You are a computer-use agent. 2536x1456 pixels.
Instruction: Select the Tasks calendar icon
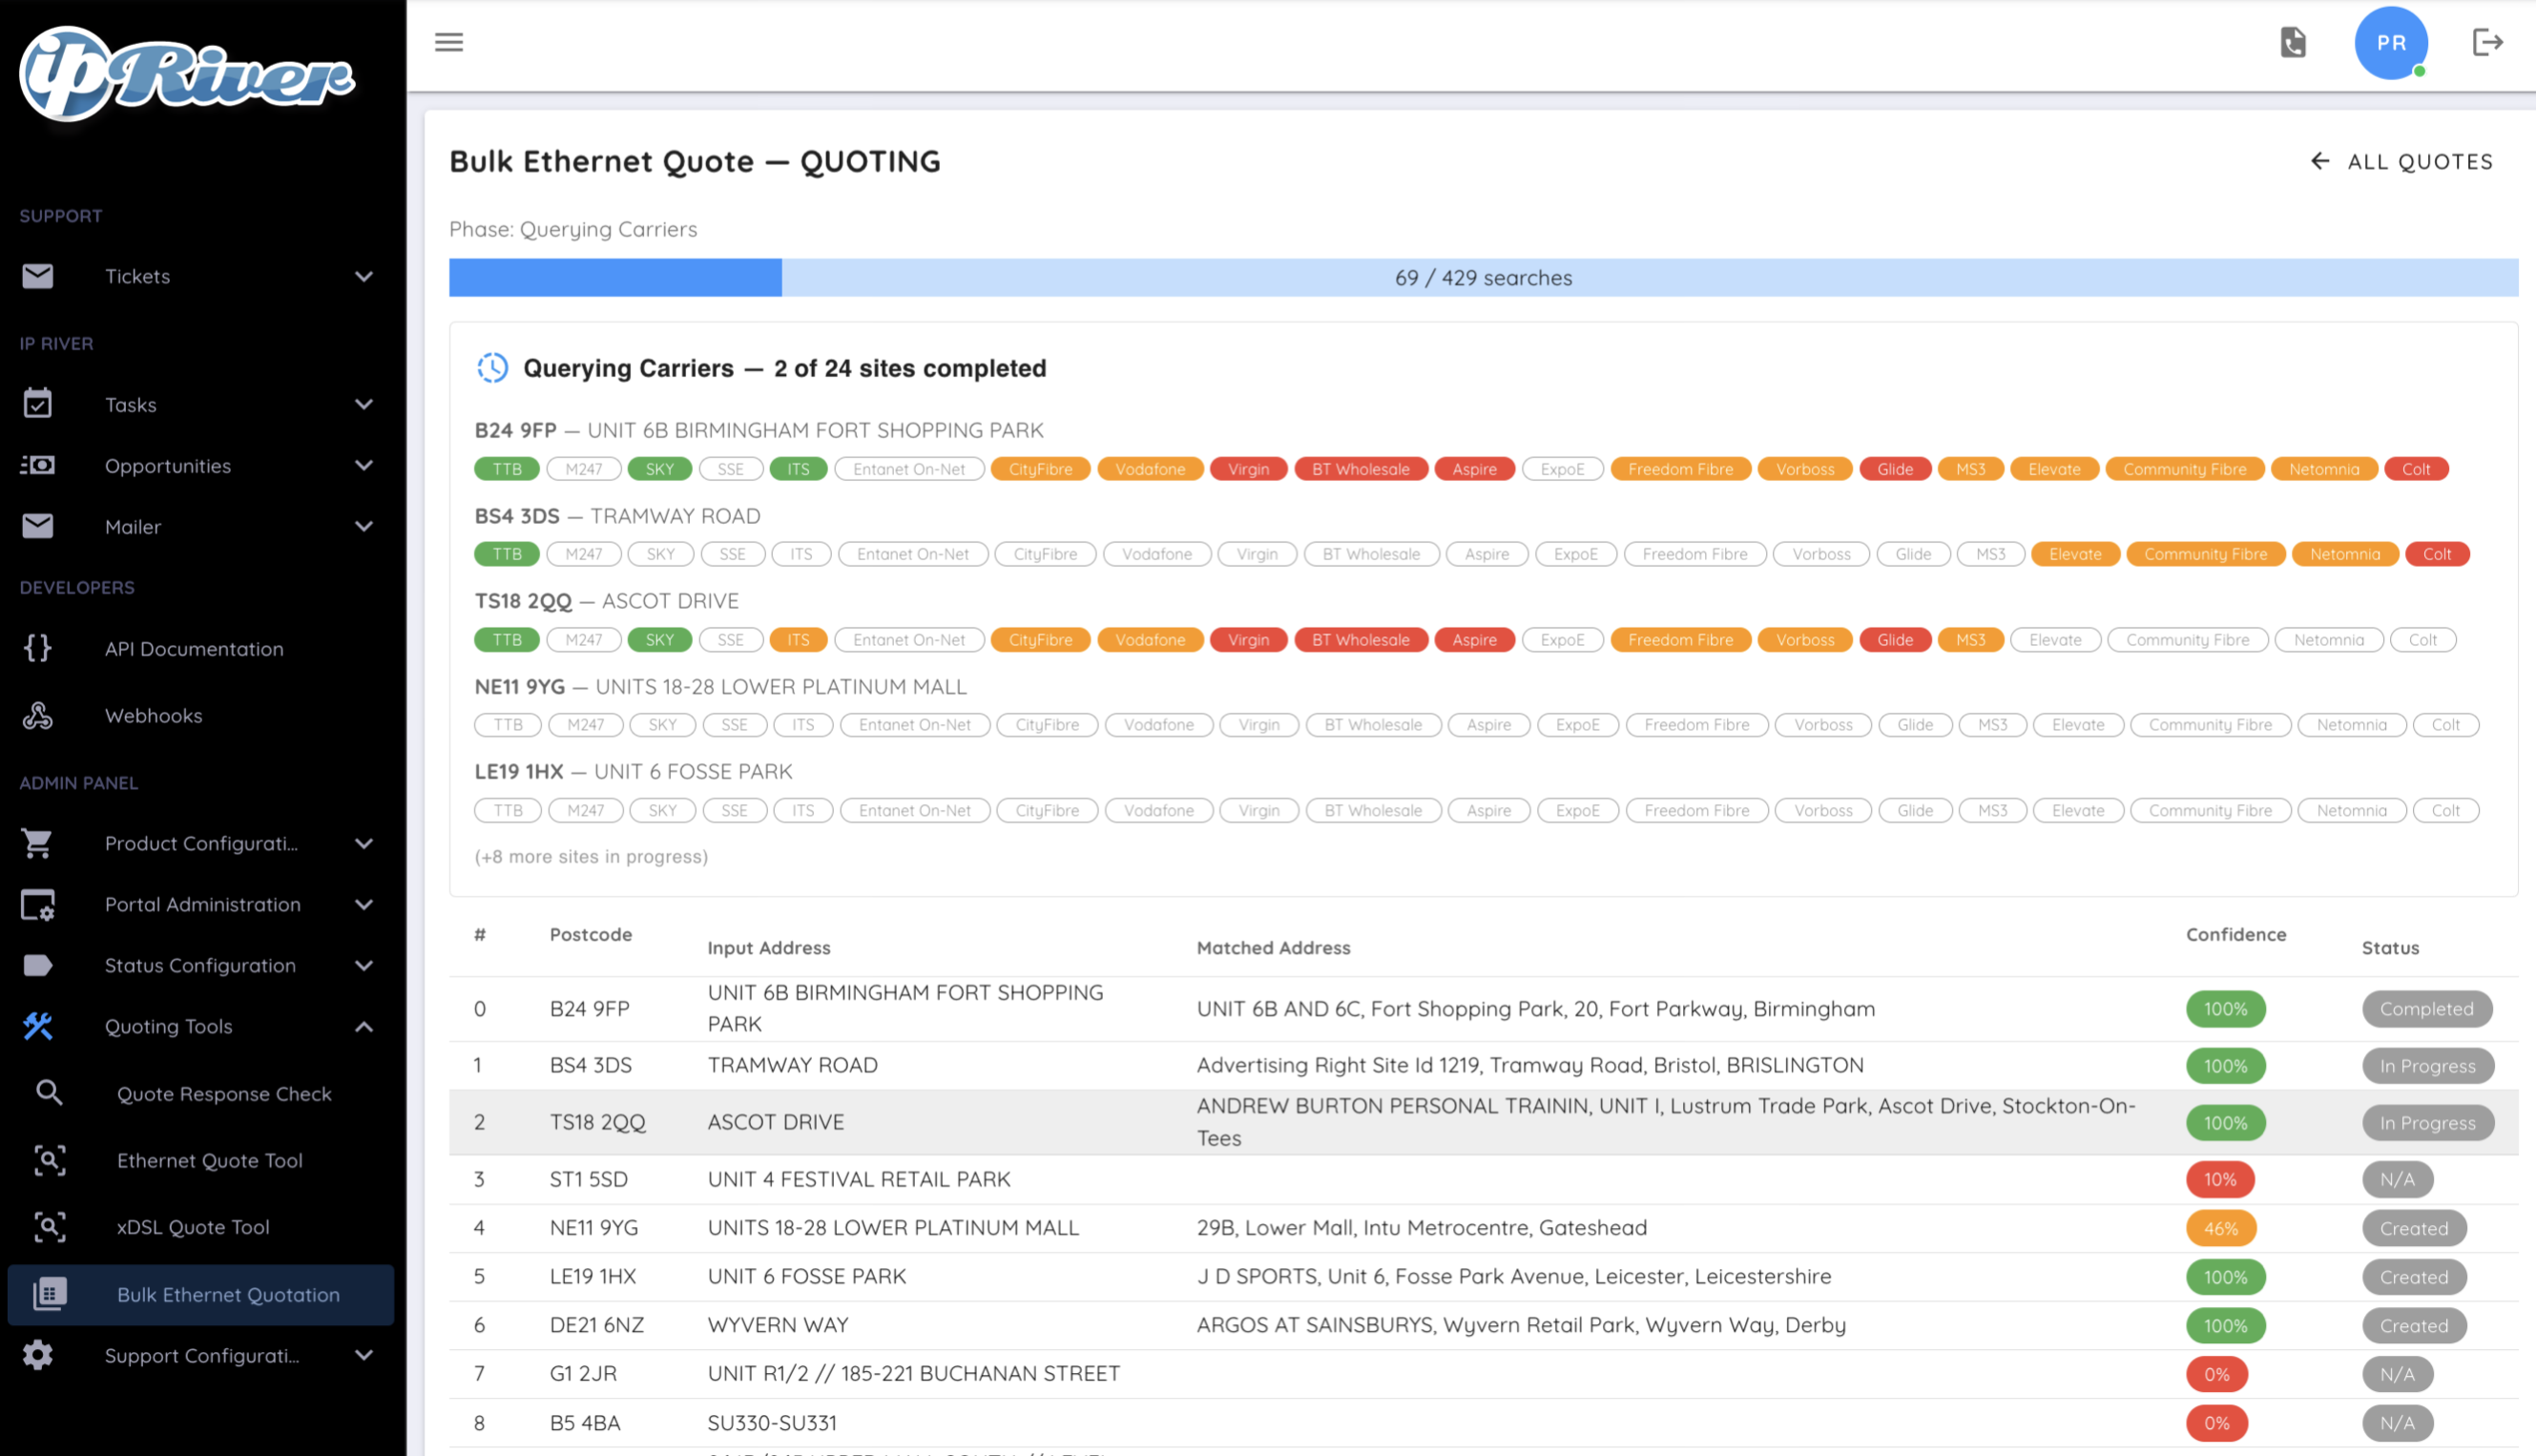[x=38, y=404]
